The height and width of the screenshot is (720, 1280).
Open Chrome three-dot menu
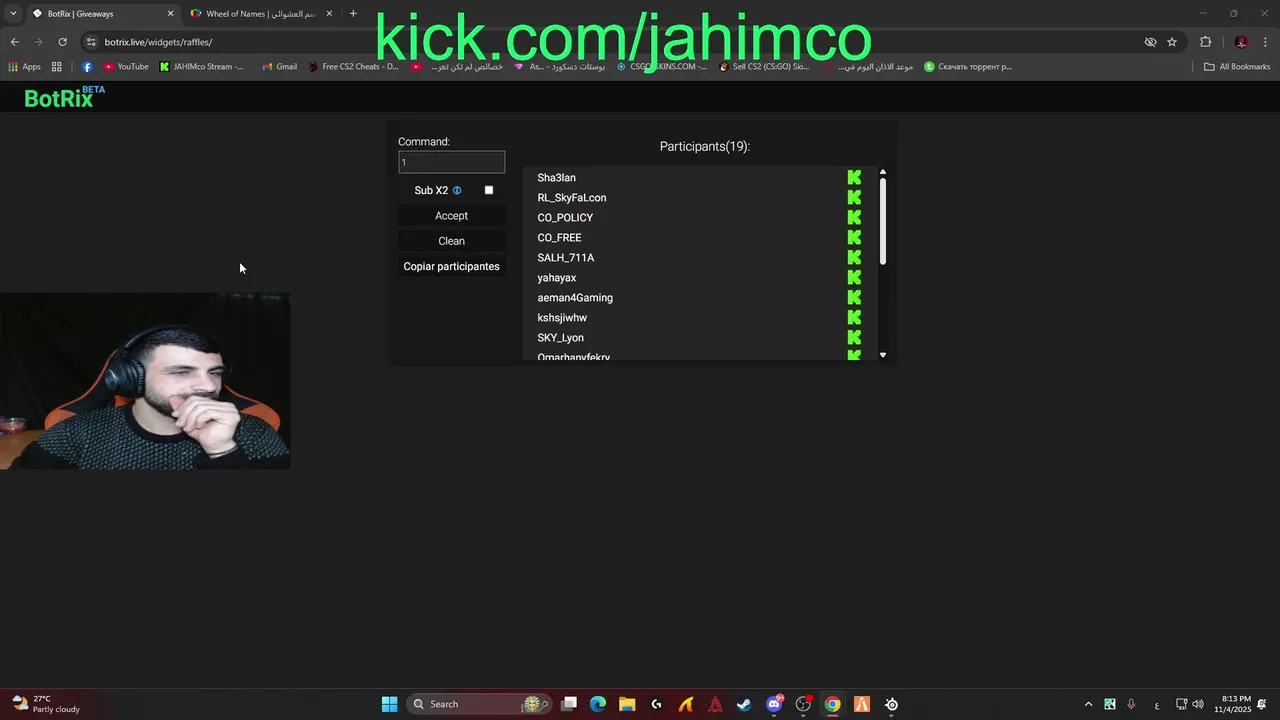click(1266, 42)
